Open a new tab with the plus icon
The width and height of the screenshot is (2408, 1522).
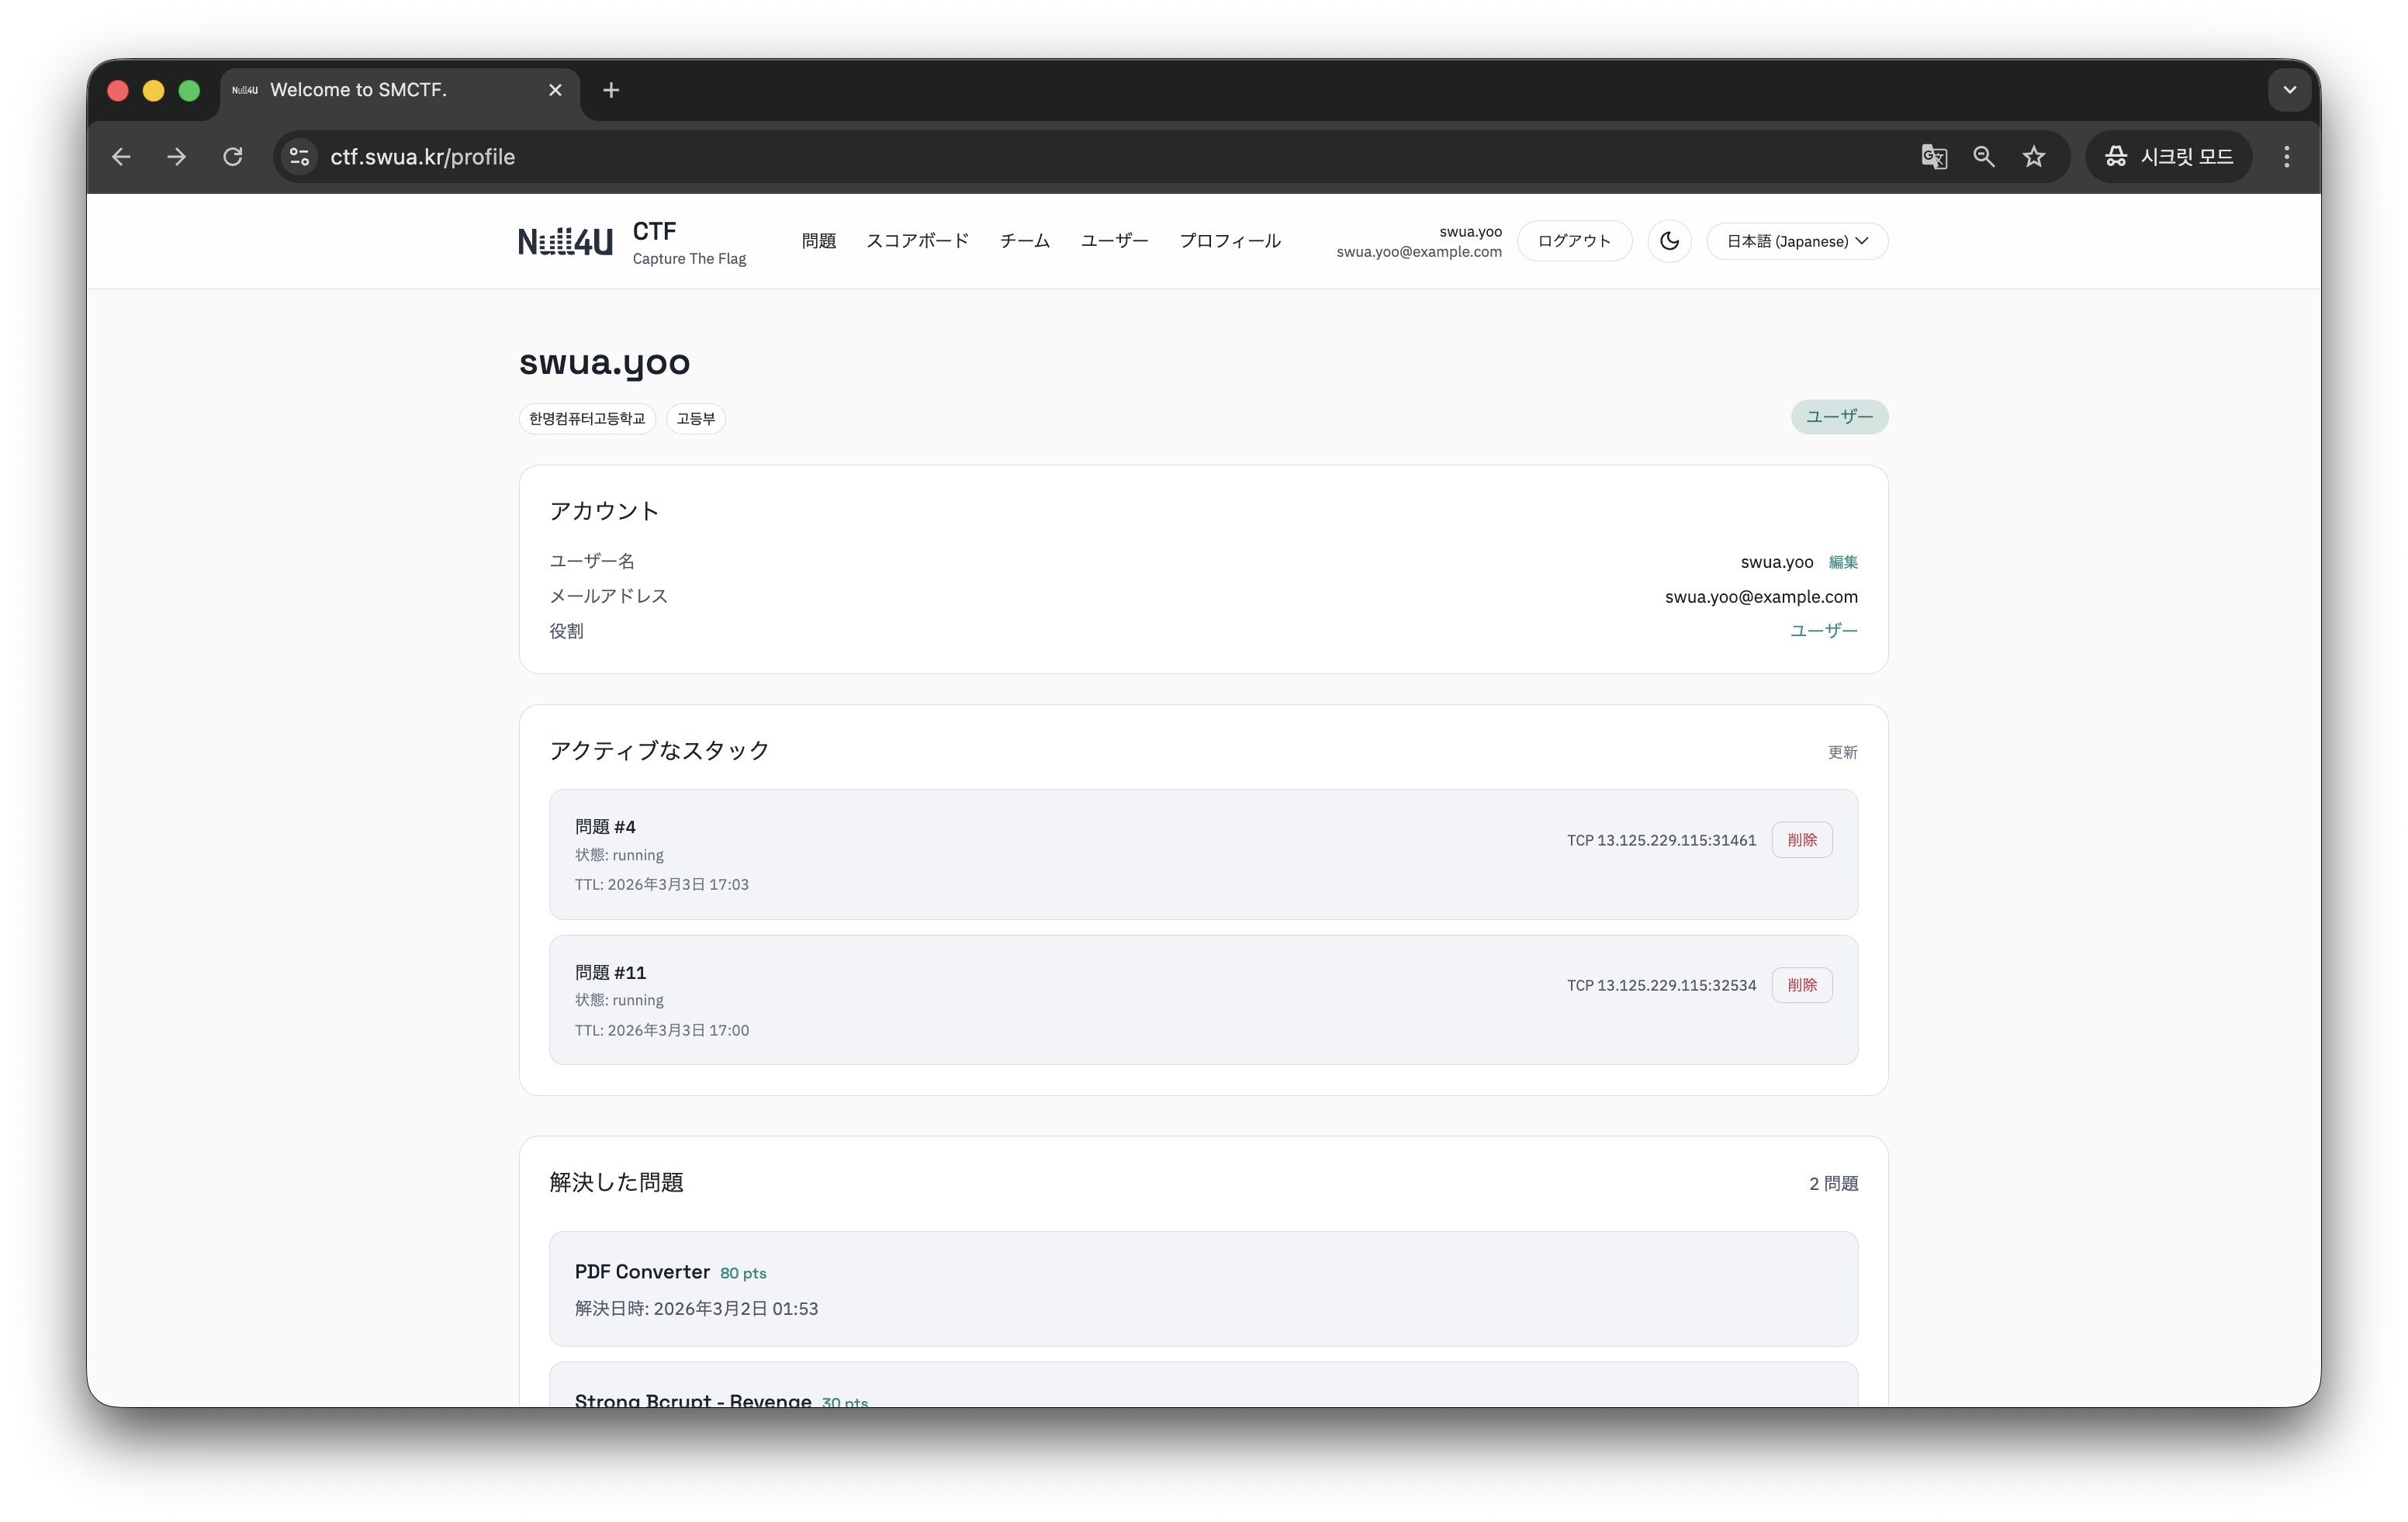point(611,90)
